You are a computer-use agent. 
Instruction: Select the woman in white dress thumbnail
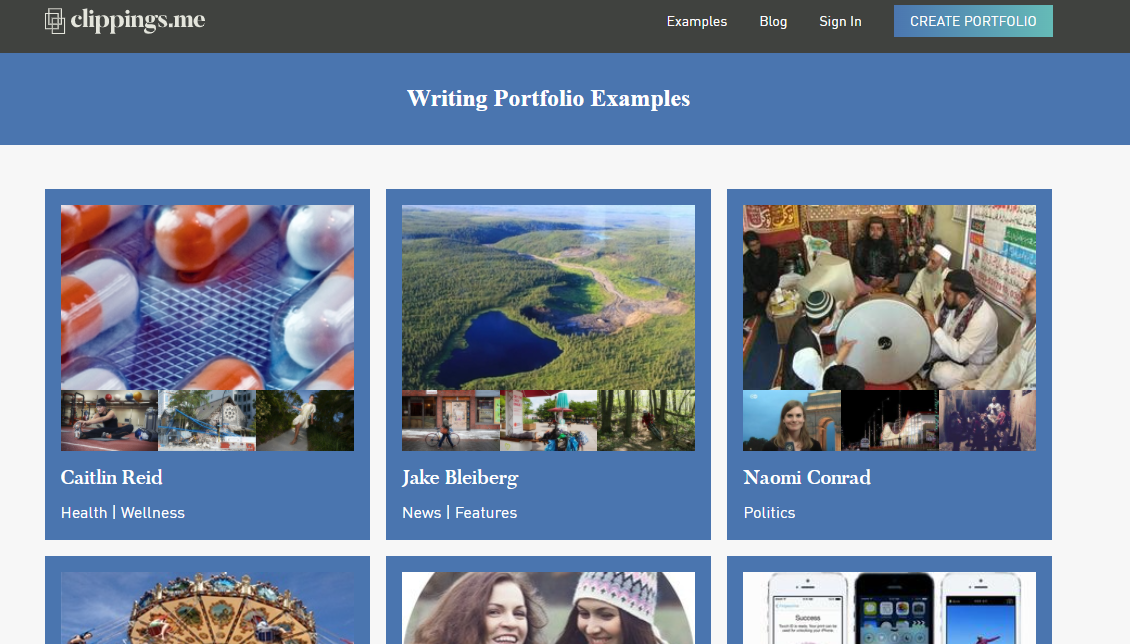pyautogui.click(x=305, y=421)
